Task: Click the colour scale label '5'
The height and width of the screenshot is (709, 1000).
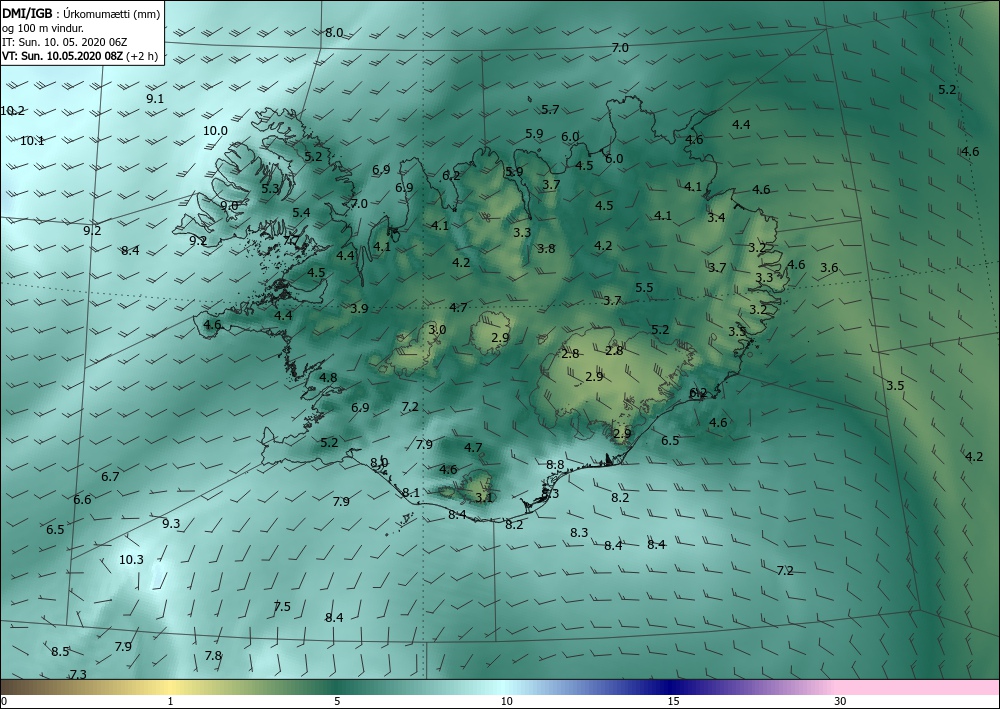Action: pyautogui.click(x=337, y=701)
